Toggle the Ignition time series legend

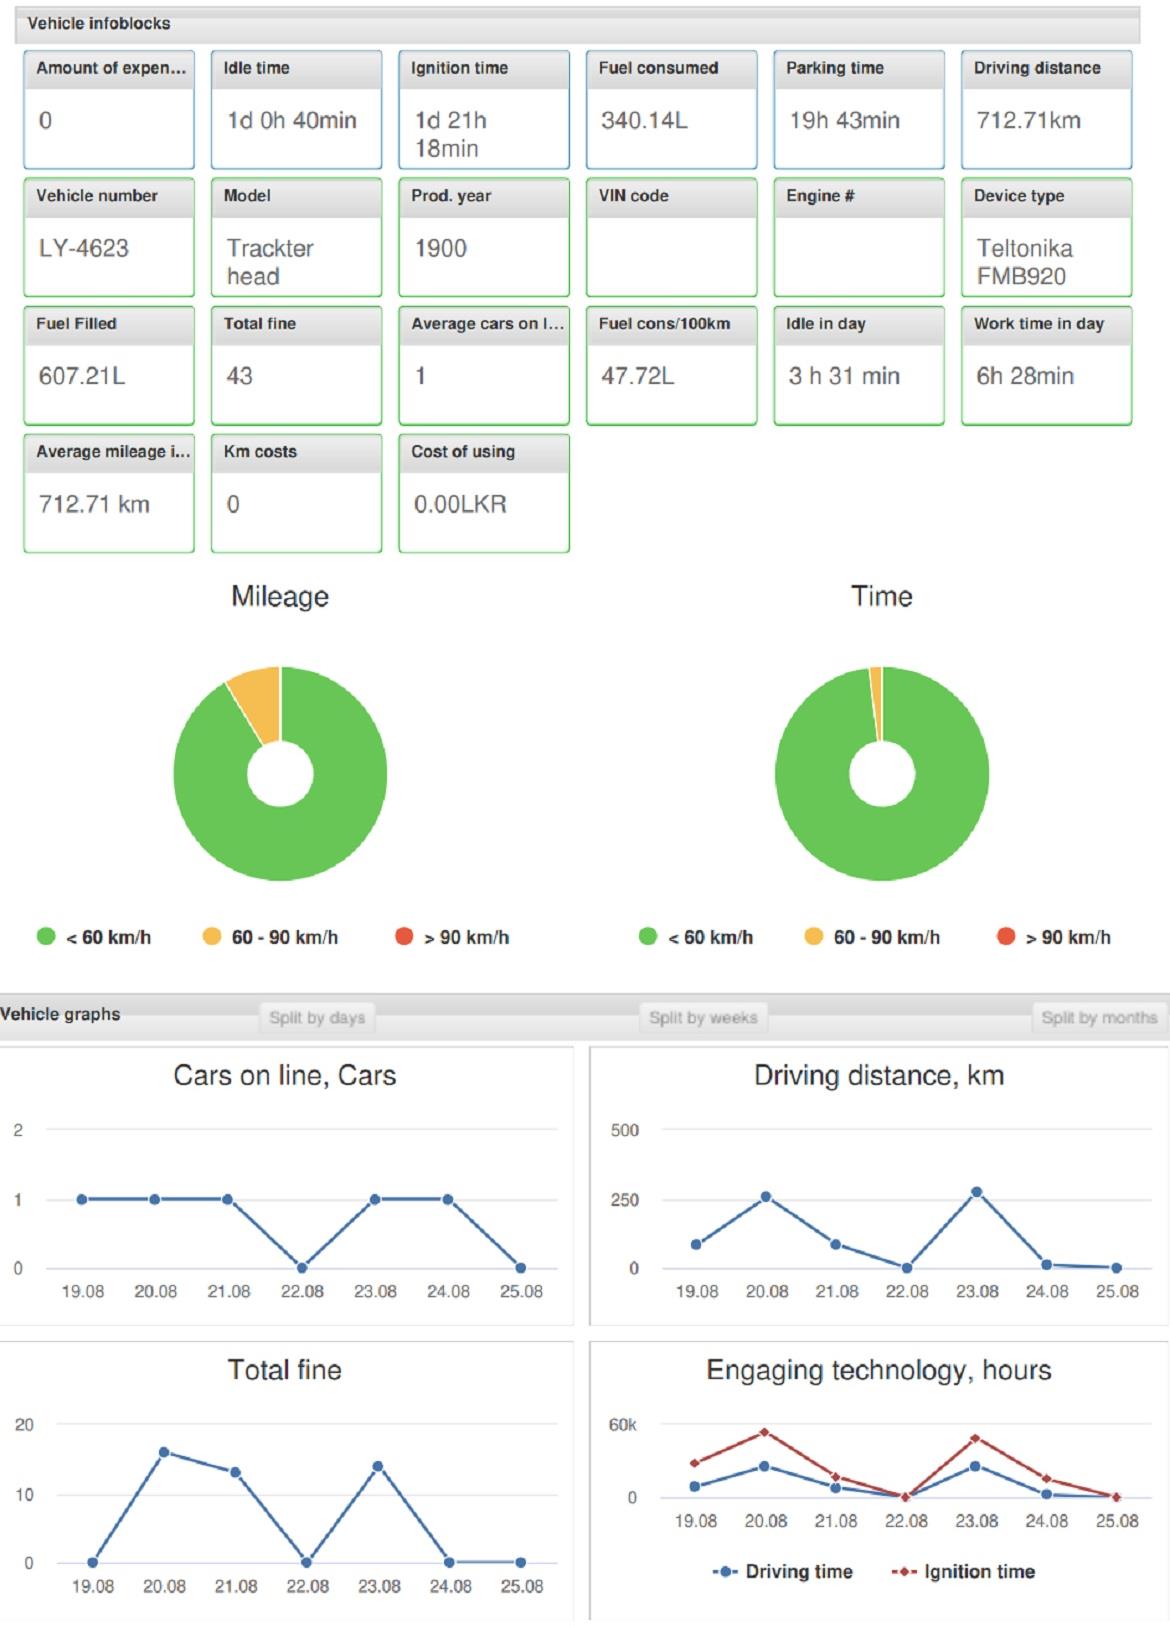[963, 1572]
